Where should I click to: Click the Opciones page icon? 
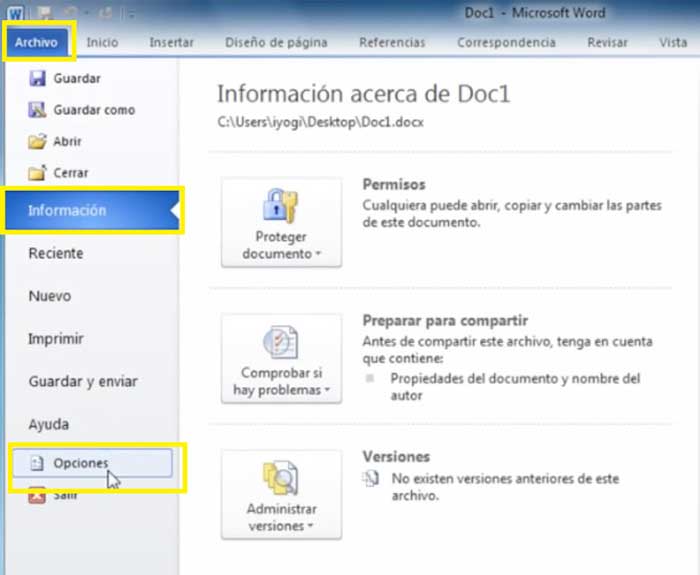(x=37, y=463)
